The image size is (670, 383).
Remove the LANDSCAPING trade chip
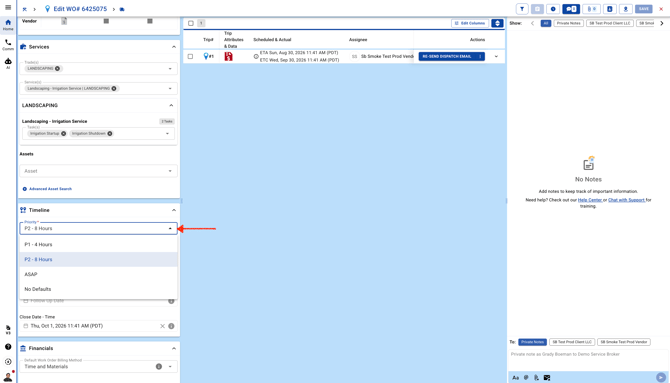click(57, 68)
